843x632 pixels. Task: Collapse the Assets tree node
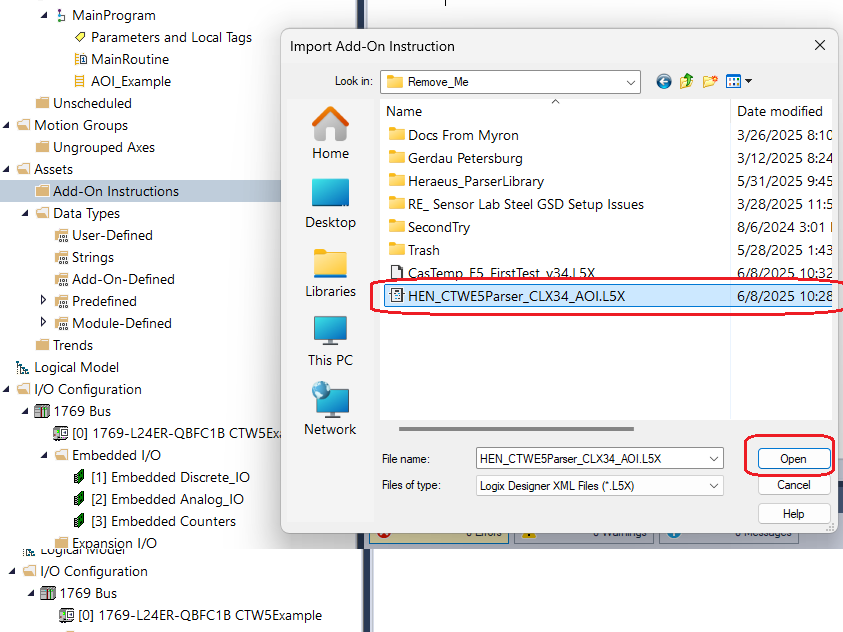click(x=6, y=169)
